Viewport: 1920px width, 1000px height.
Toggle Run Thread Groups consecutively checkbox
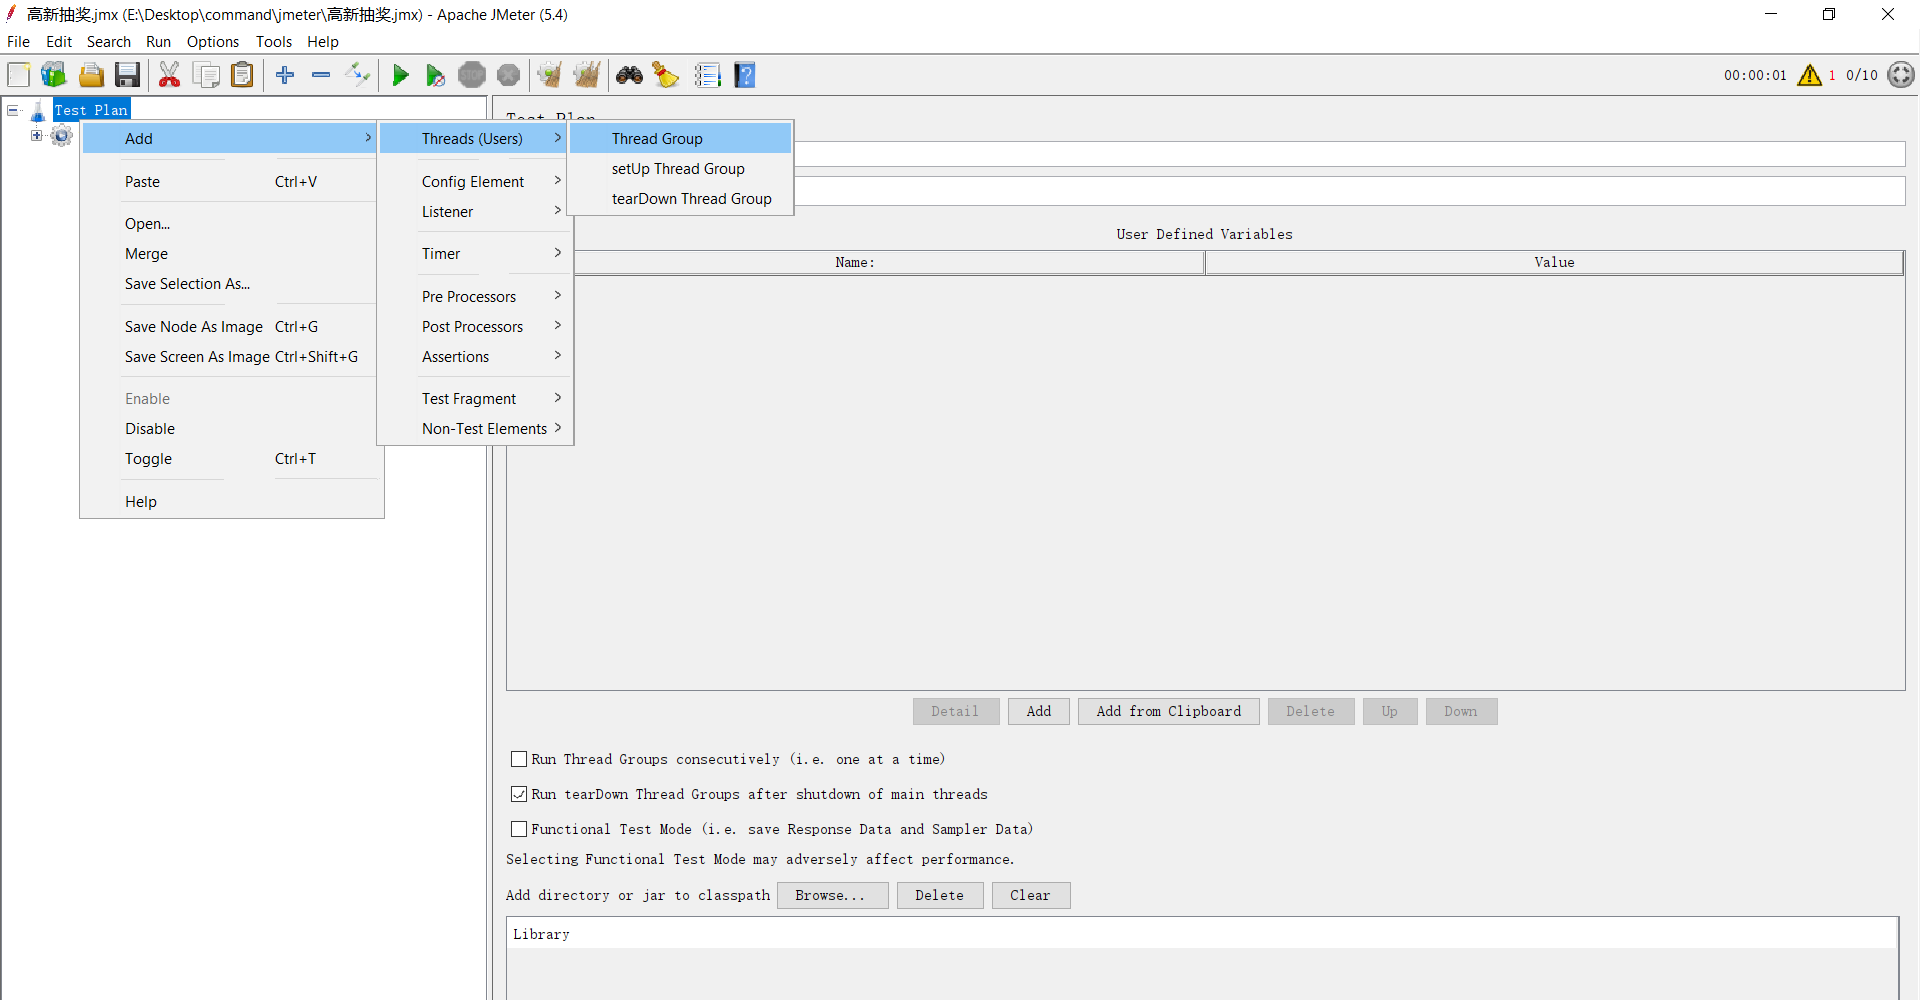(519, 760)
